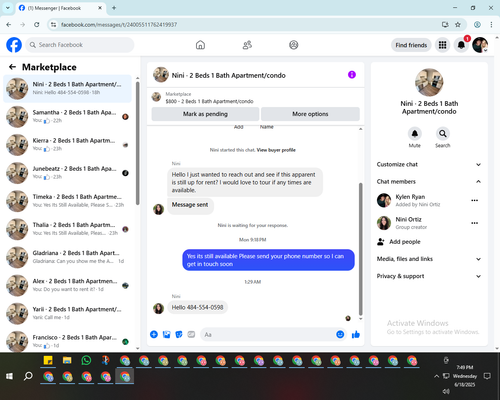
Task: Open Thalia conversation in list
Action: 67,229
